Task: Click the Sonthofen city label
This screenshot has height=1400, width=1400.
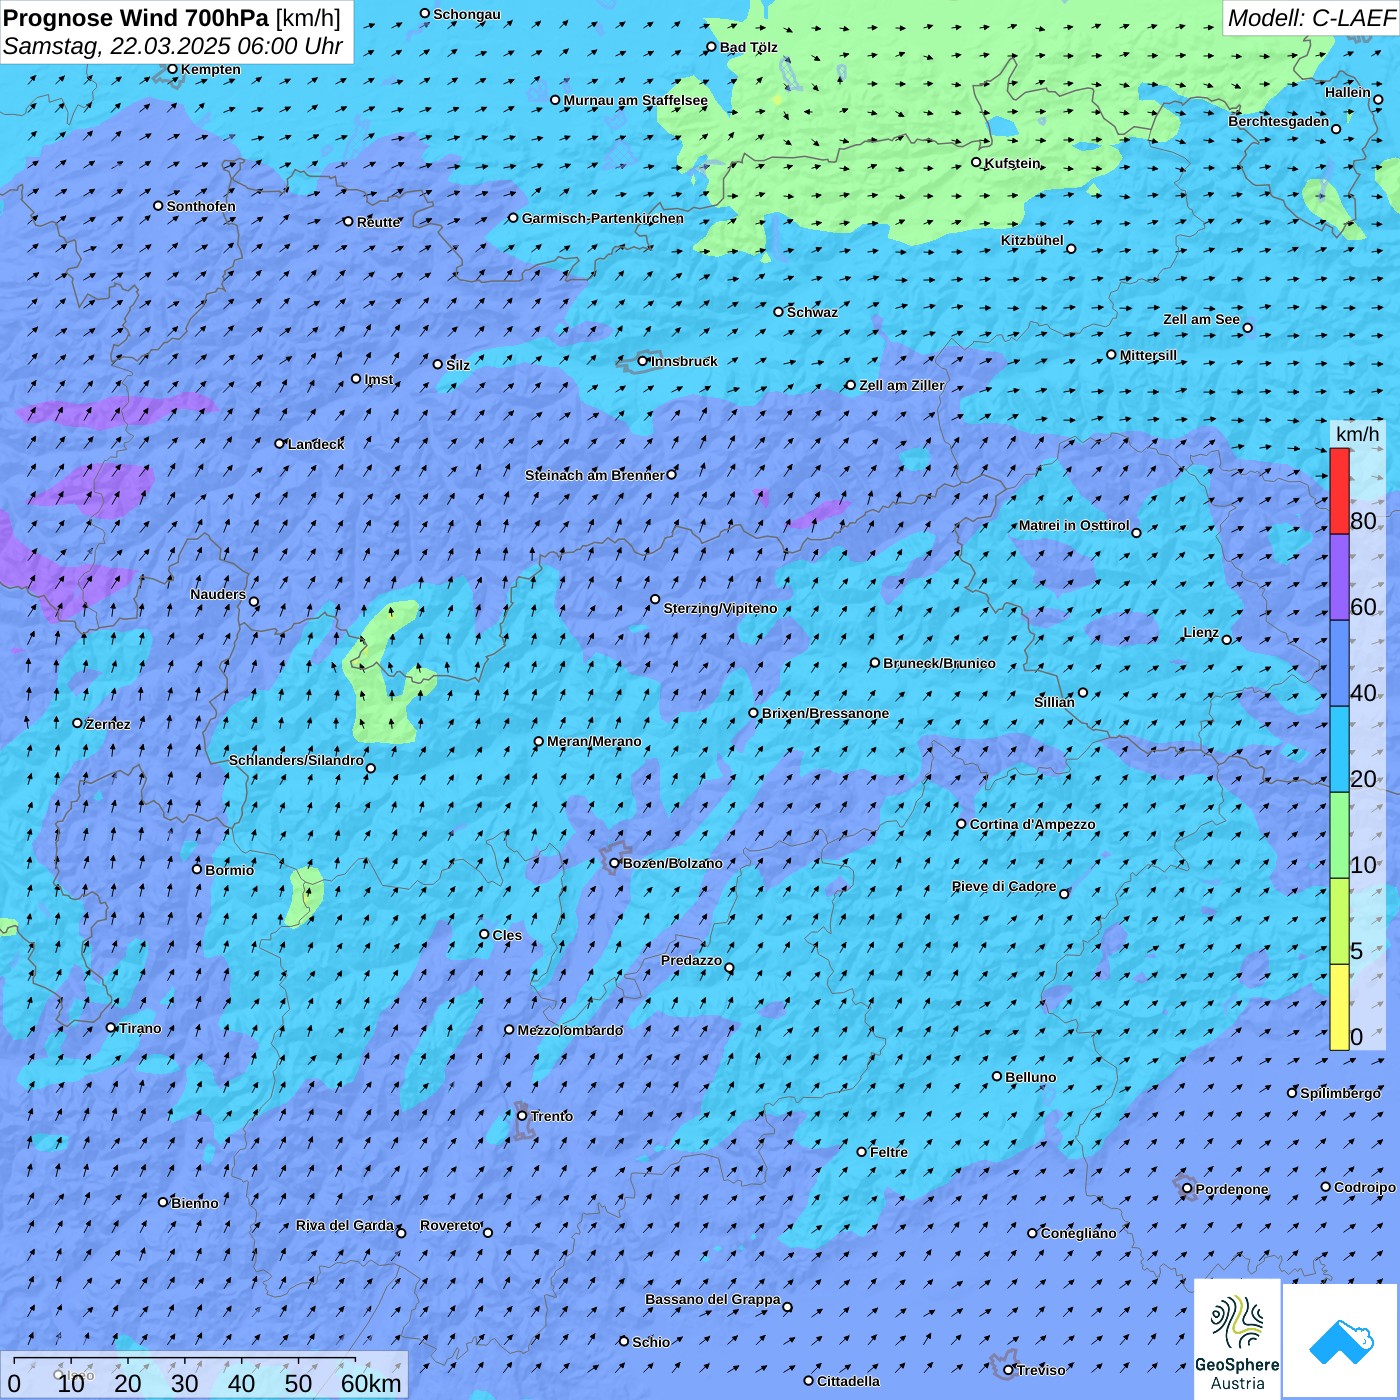Action: point(201,206)
